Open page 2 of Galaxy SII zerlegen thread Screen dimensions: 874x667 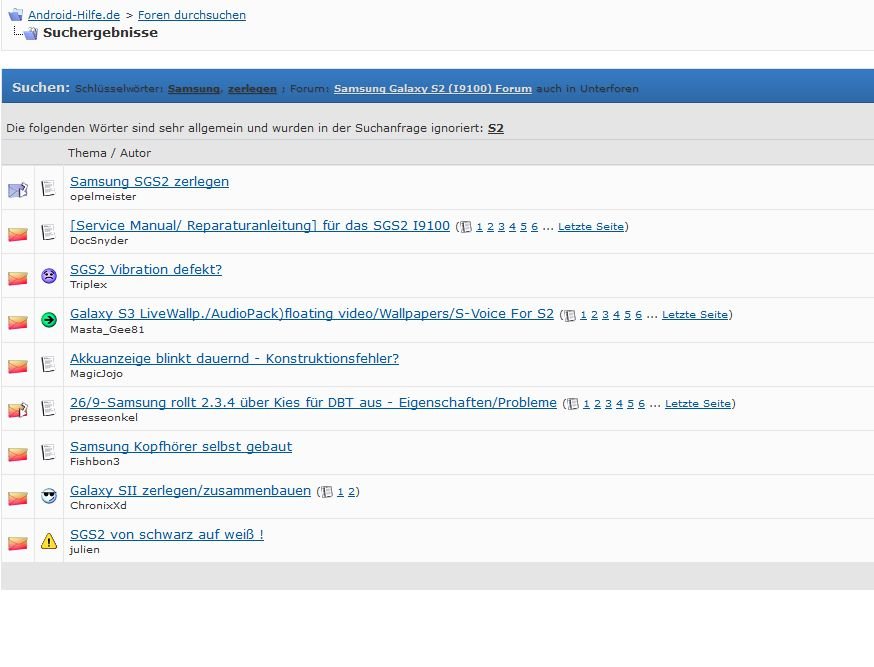point(351,492)
